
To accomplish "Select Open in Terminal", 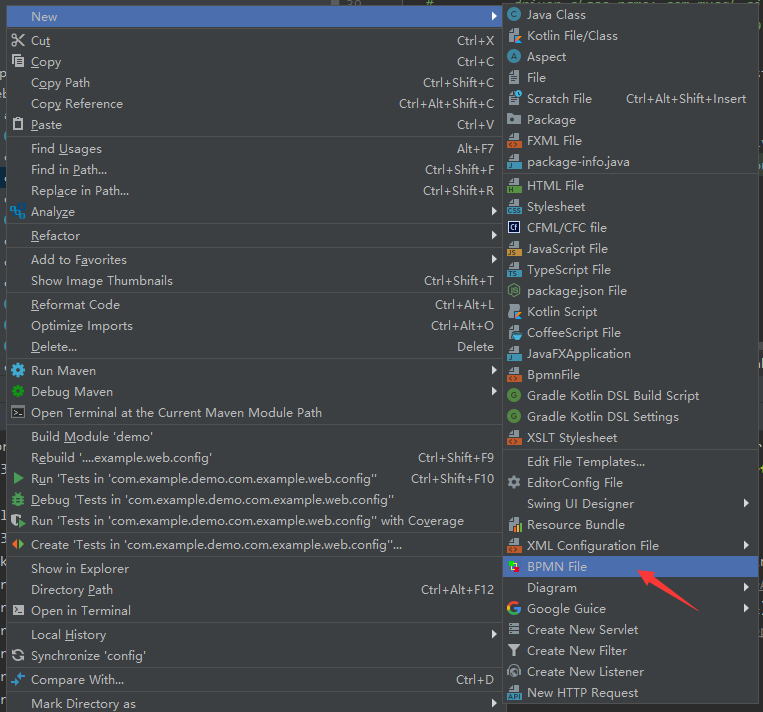I will [253, 610].
